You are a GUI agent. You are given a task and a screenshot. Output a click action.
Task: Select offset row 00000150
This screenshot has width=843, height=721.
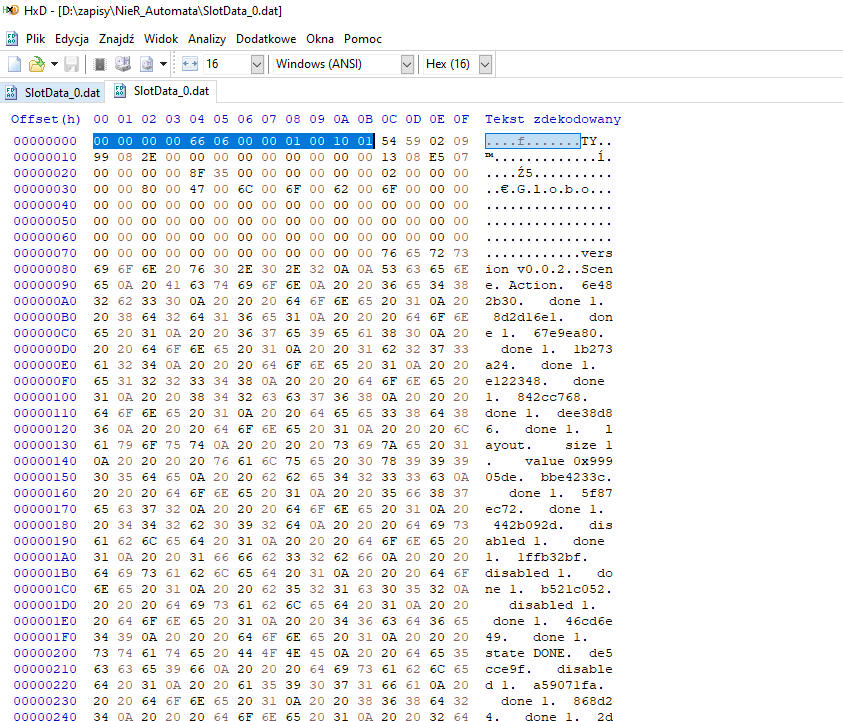click(45, 477)
